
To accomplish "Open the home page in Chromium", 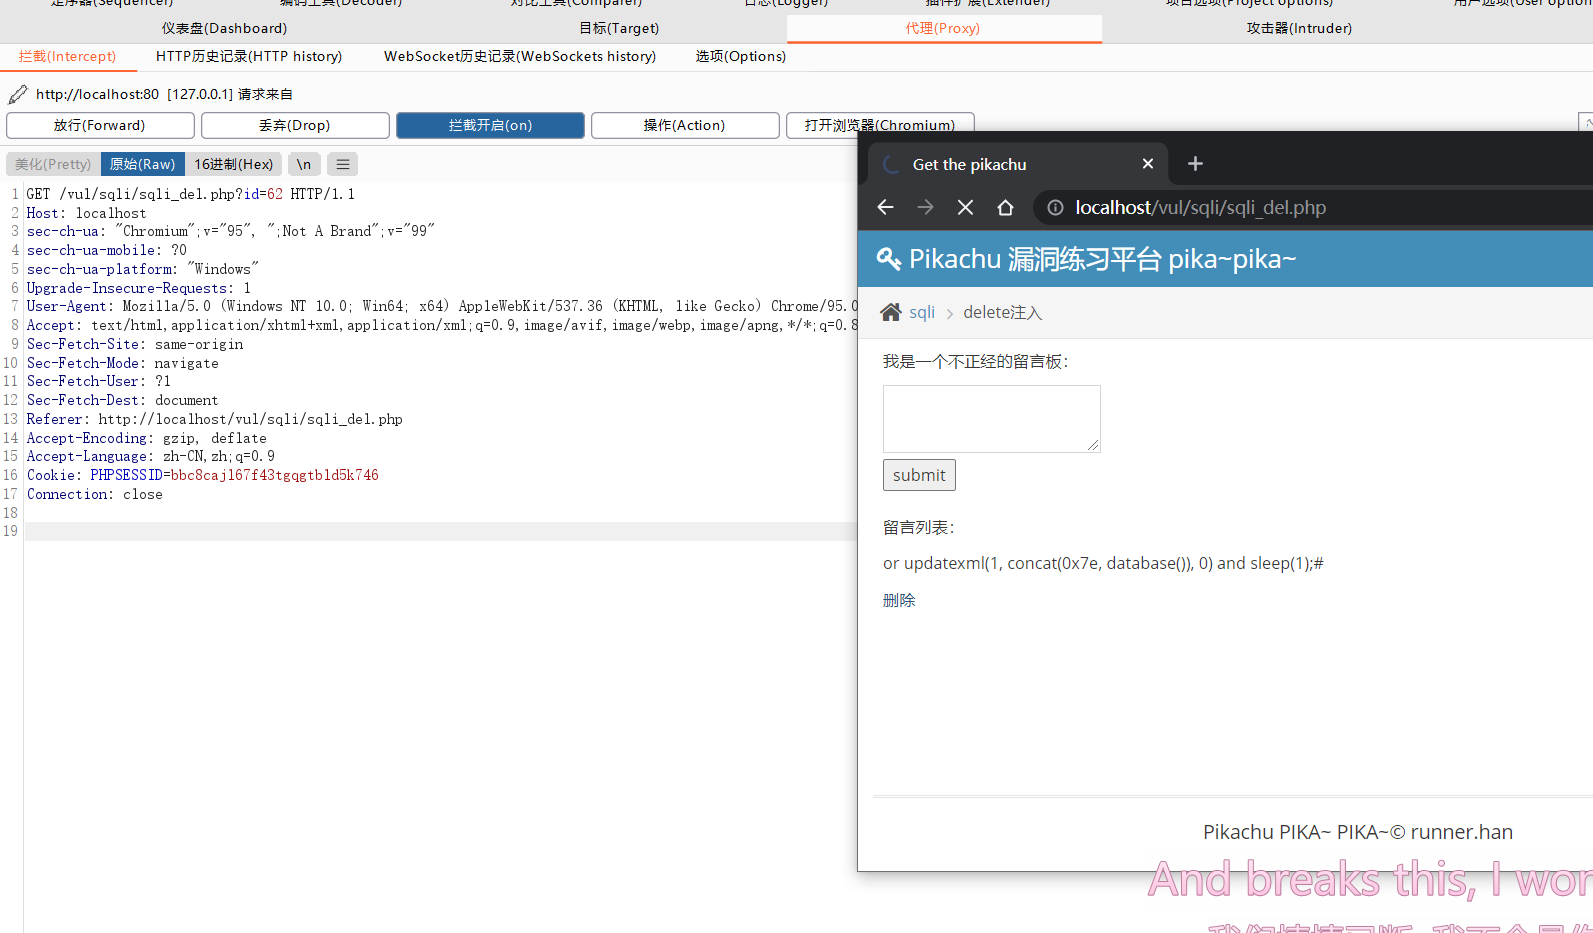I will point(1005,207).
